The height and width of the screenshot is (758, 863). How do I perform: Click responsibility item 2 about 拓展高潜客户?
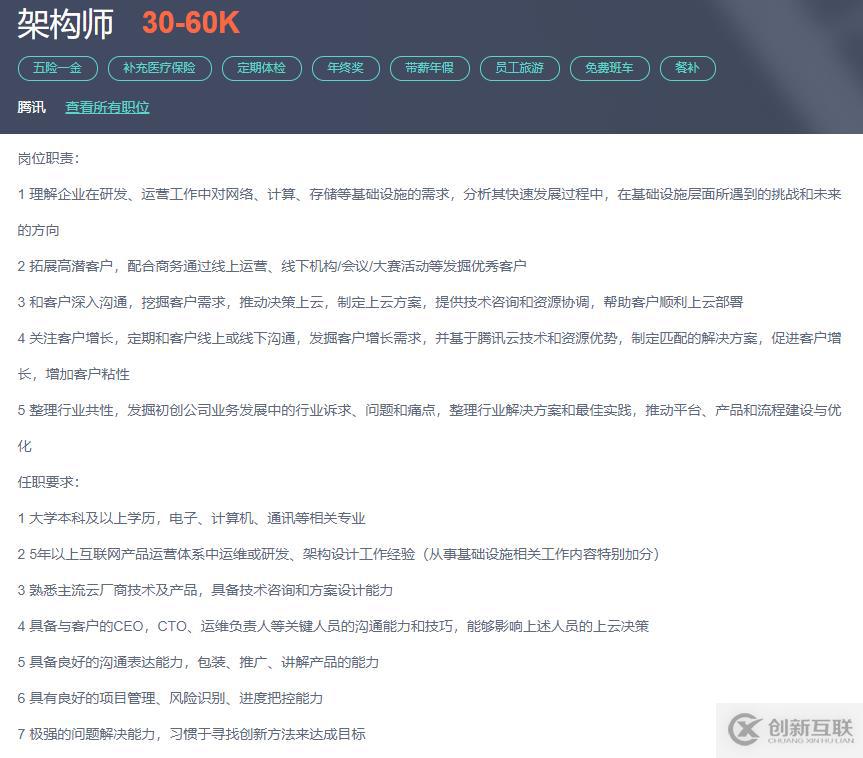[272, 266]
